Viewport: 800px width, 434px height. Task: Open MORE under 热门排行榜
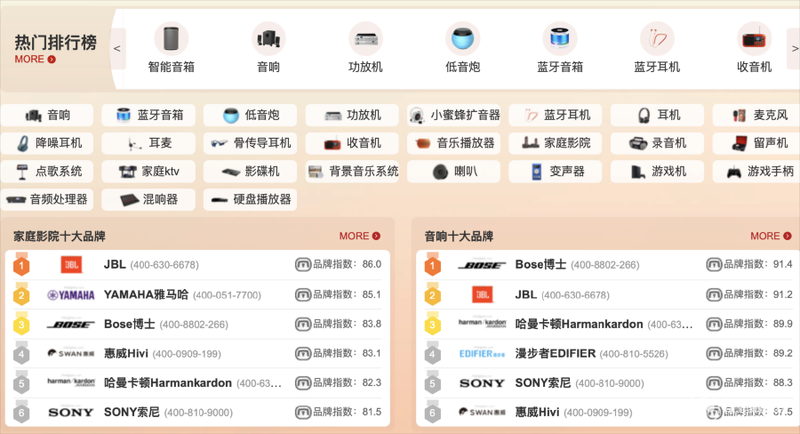[35, 59]
